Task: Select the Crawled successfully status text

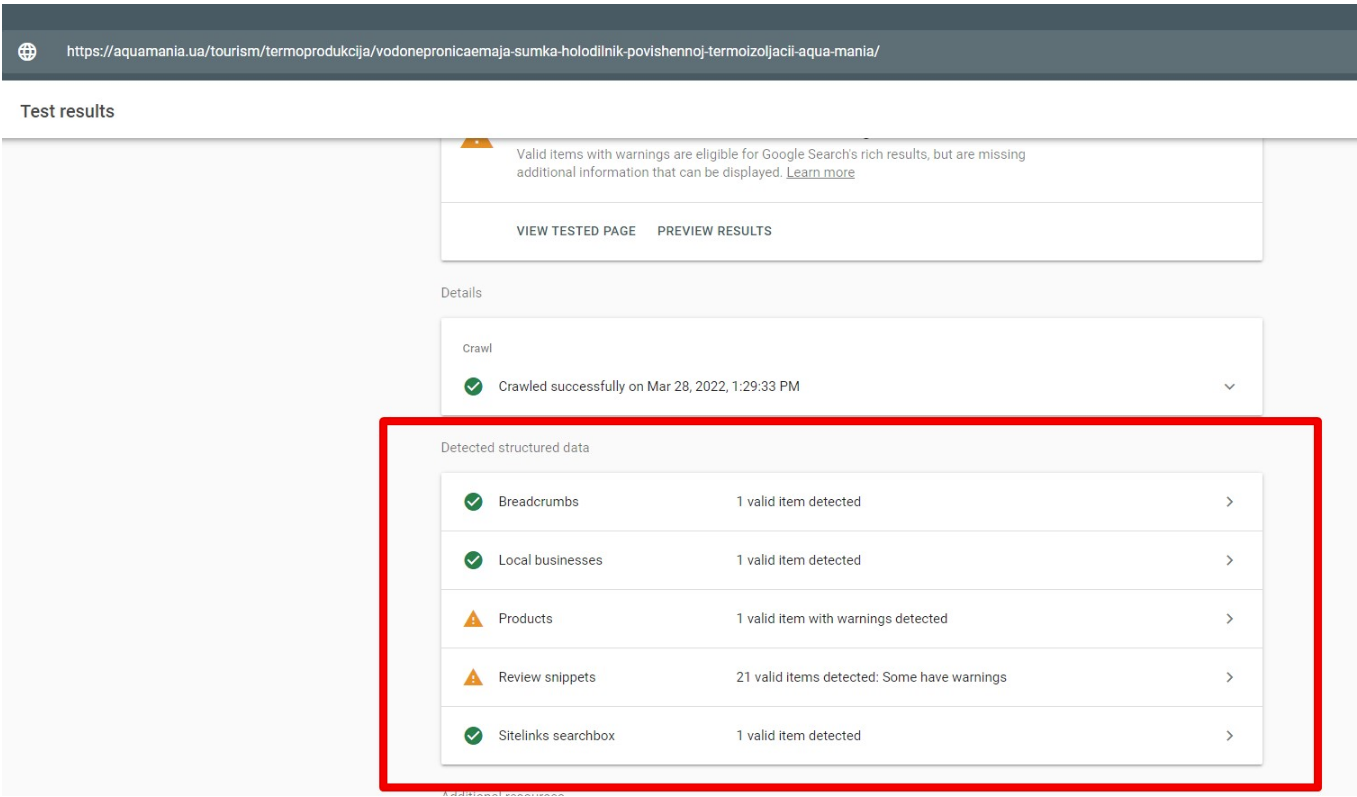Action: click(647, 386)
